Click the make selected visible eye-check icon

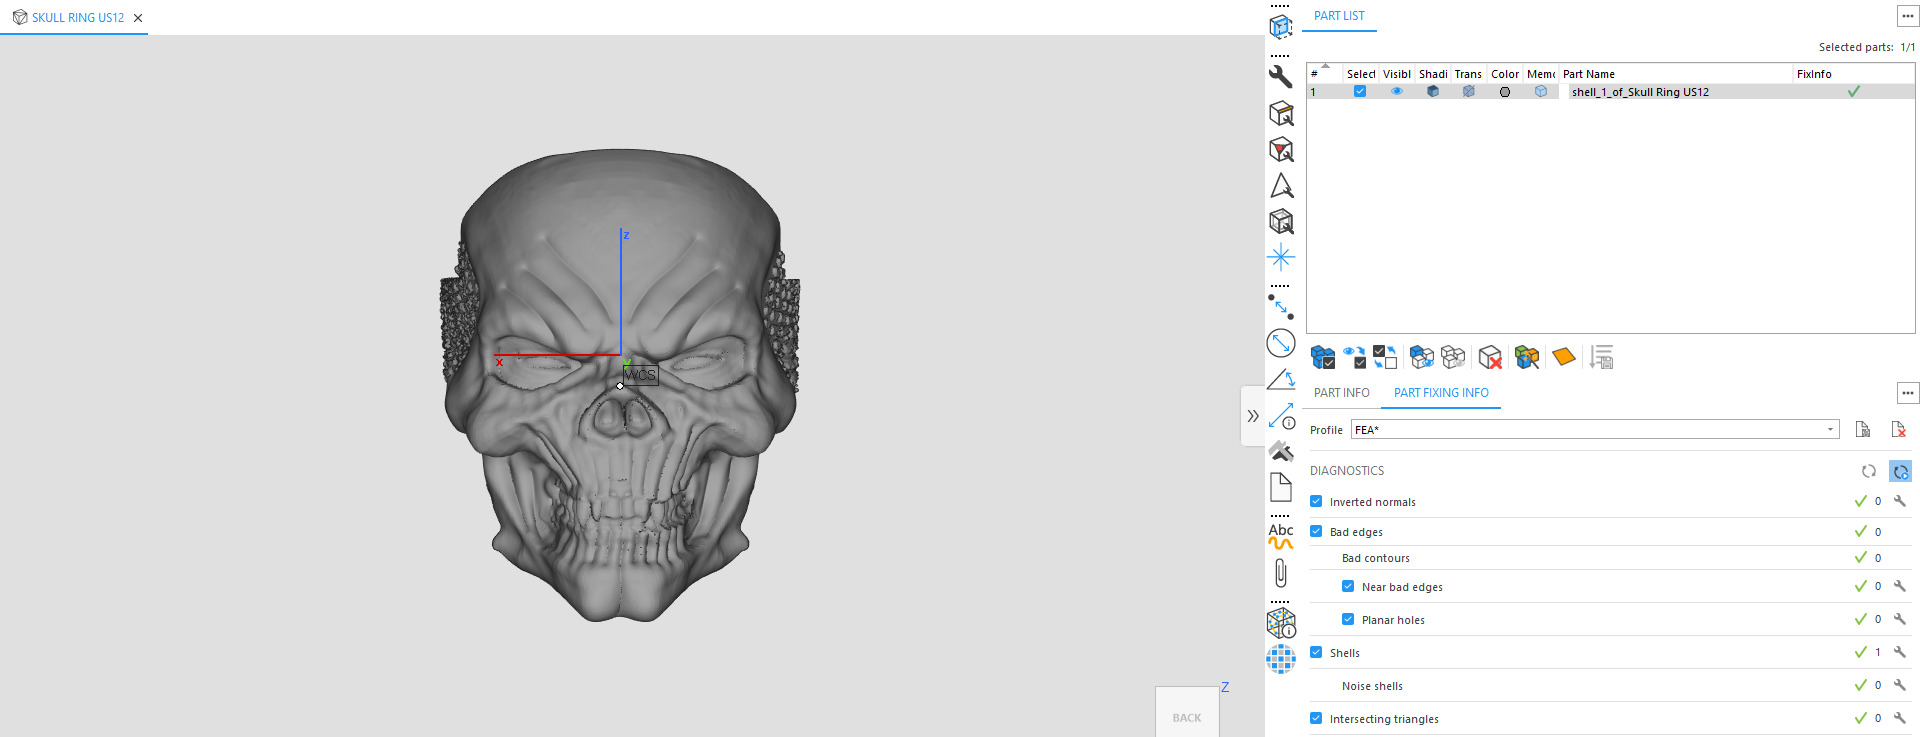(x=1354, y=357)
